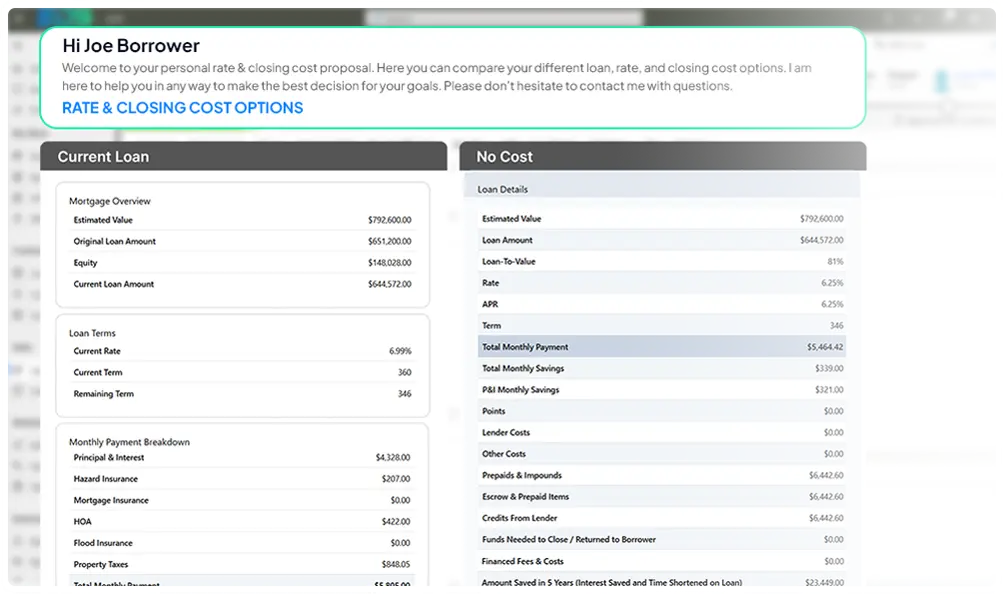The width and height of the screenshot is (1003, 594).
Task: Click the Loan Terms section title
Action: tap(93, 333)
